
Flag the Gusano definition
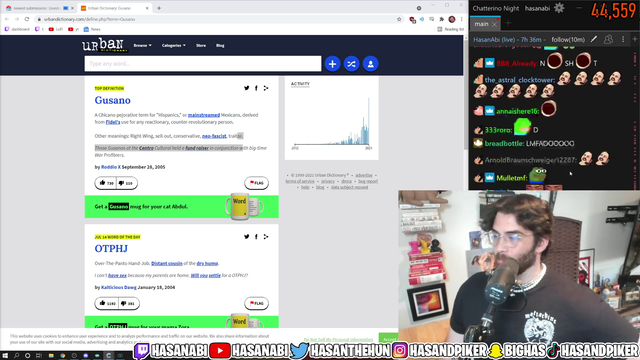tap(256, 183)
